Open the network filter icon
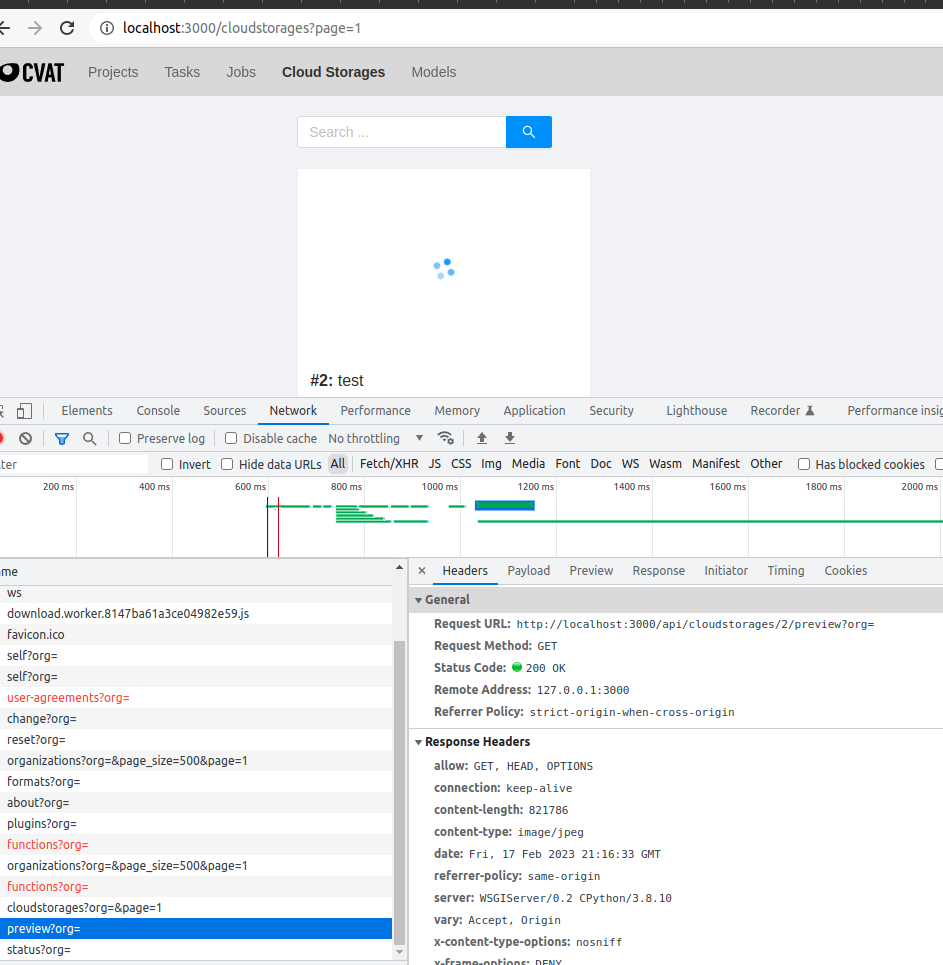Viewport: 943px width, 965px height. pyautogui.click(x=61, y=438)
